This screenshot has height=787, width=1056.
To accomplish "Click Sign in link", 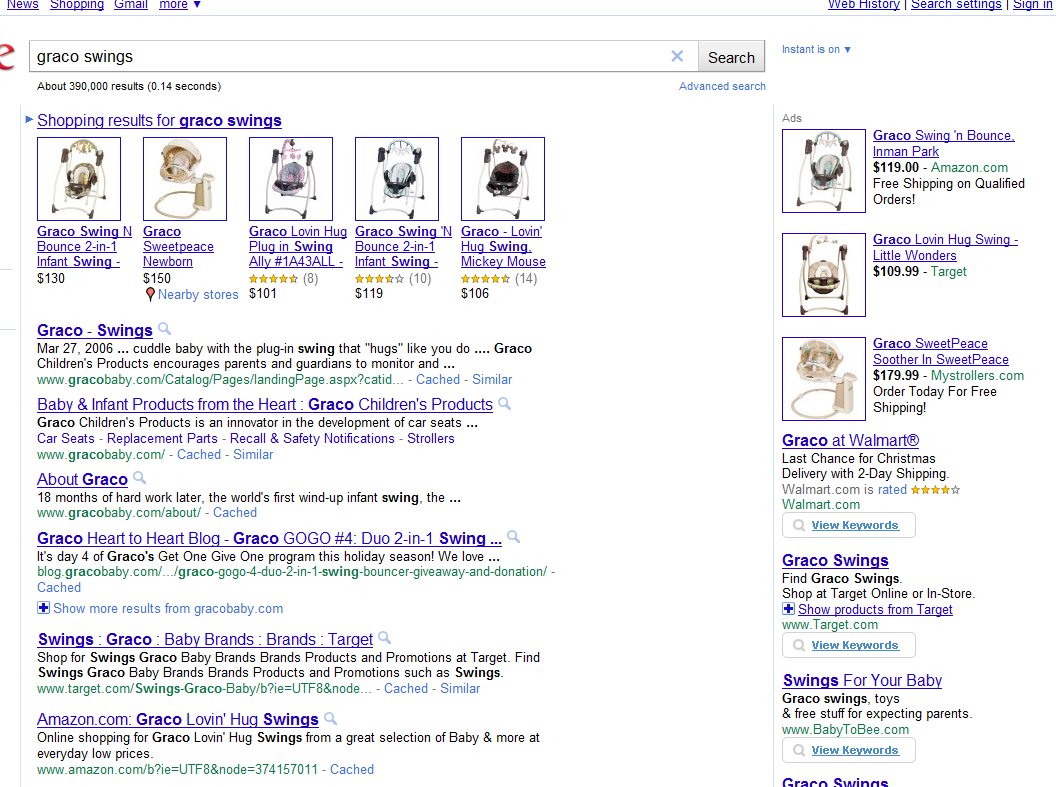I will (1032, 5).
